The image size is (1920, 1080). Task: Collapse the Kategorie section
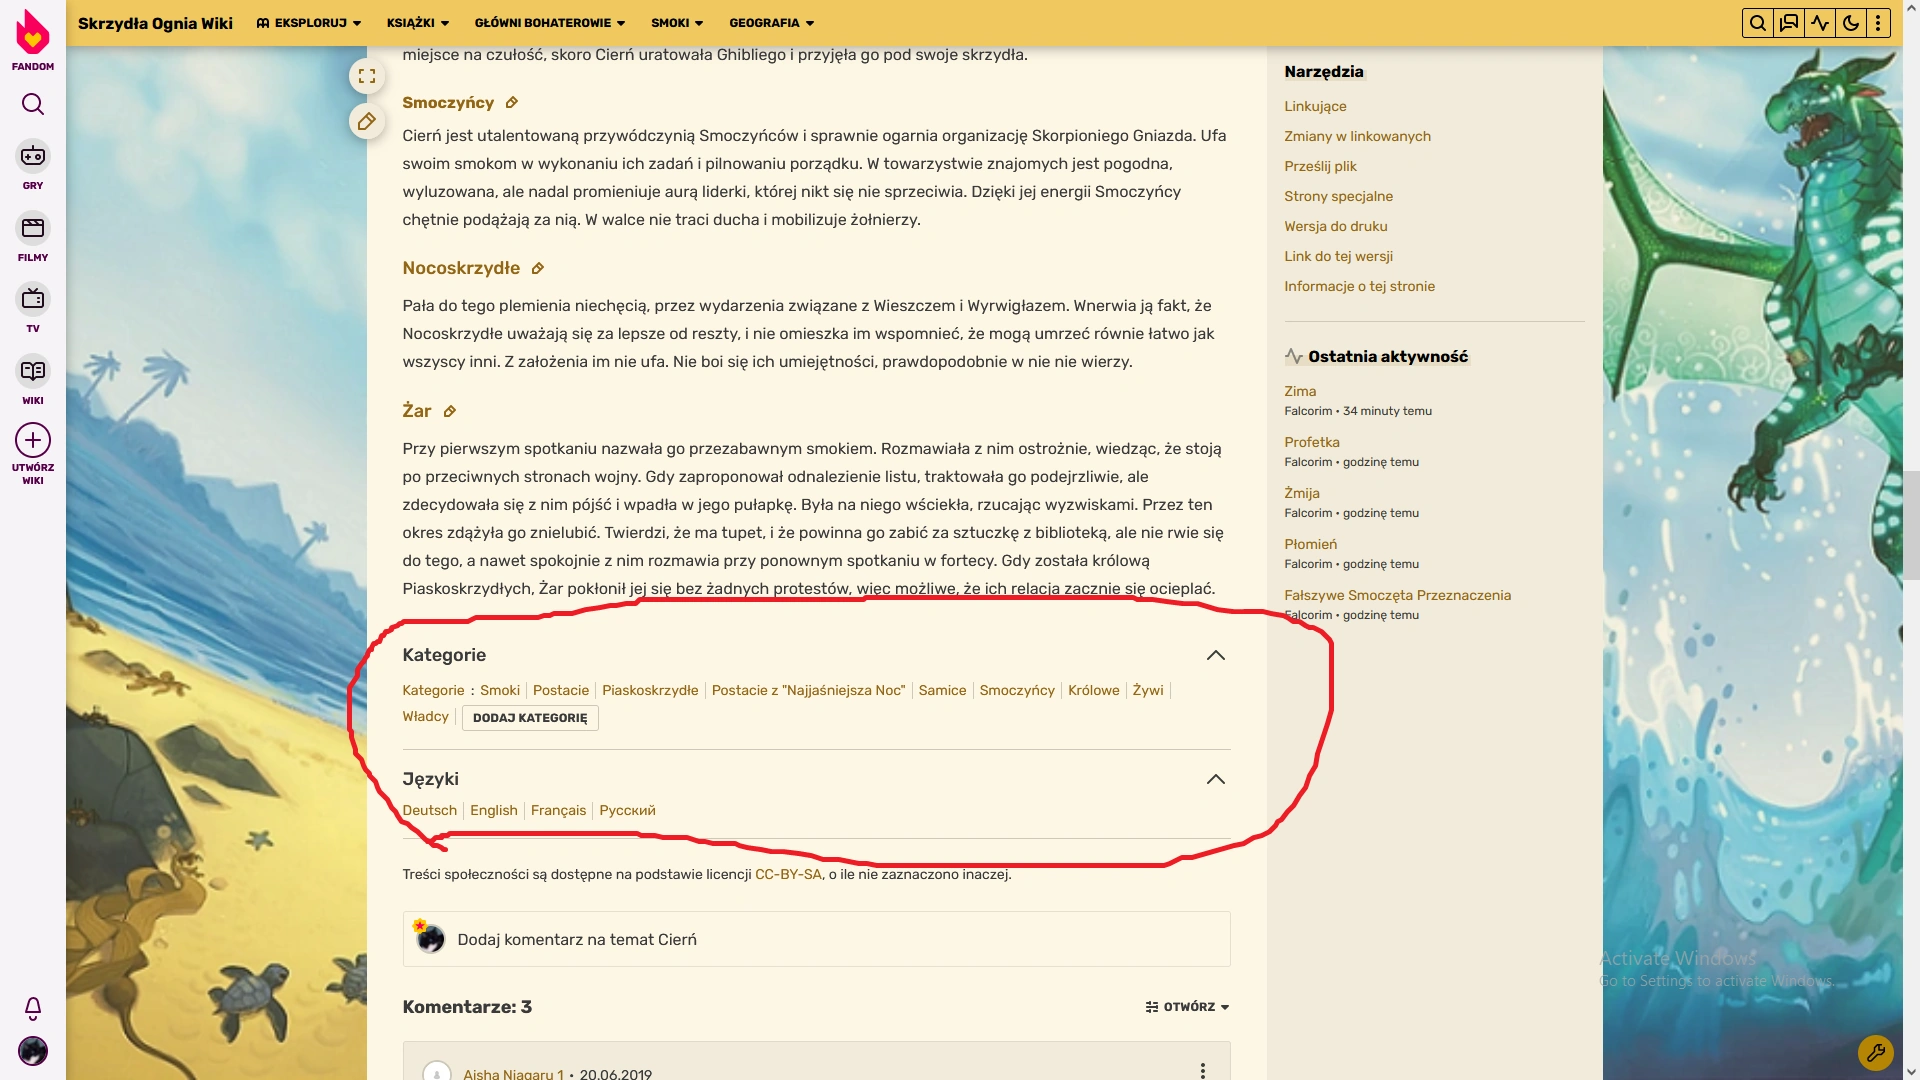[1215, 655]
